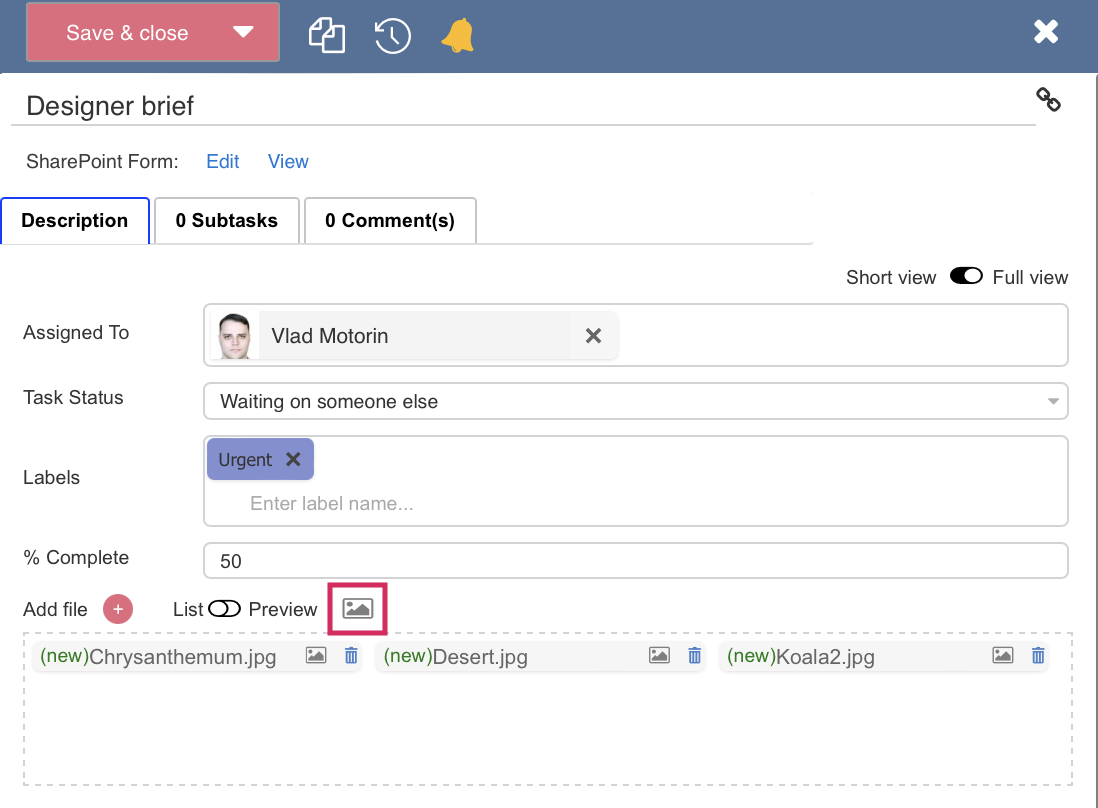The image size is (1098, 808).
Task: Remove the Urgent label chip
Action: point(293,459)
